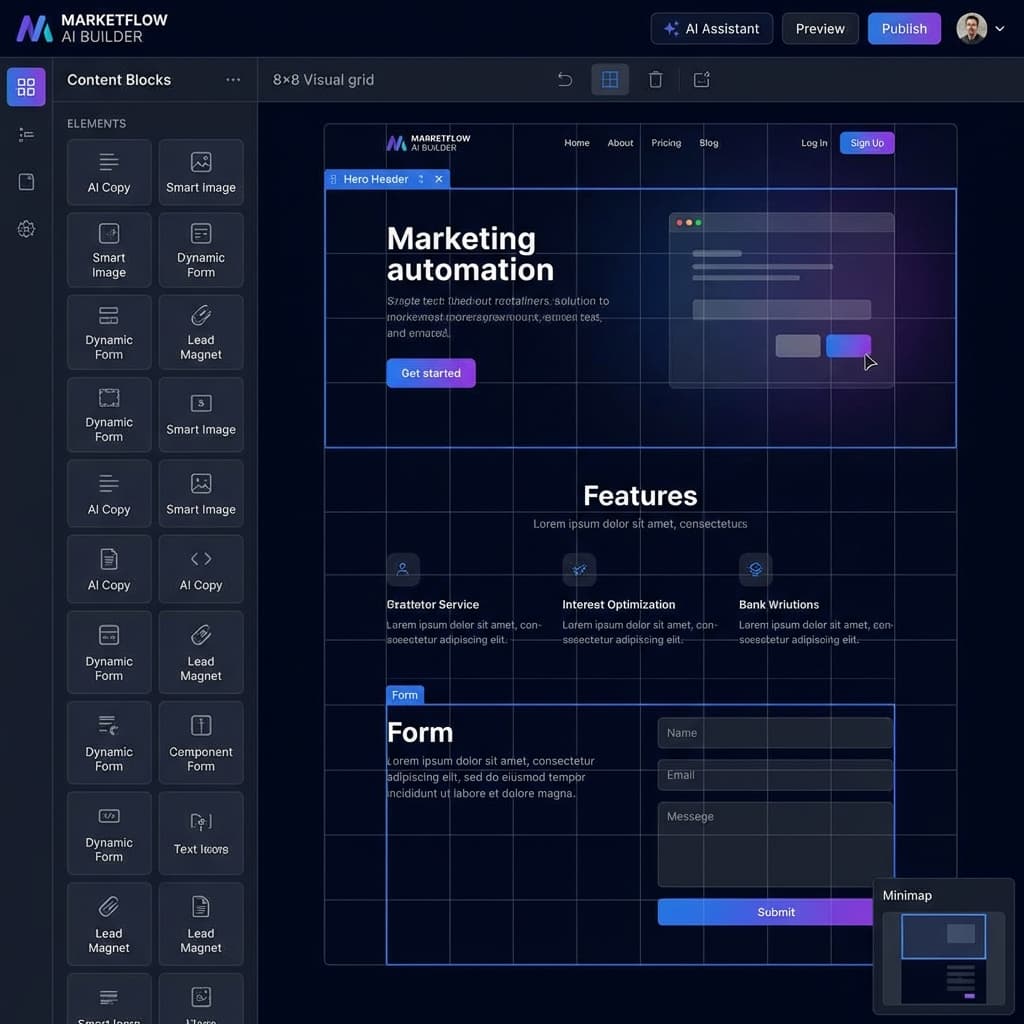Click the Preview button
The width and height of the screenshot is (1024, 1024).
click(820, 29)
